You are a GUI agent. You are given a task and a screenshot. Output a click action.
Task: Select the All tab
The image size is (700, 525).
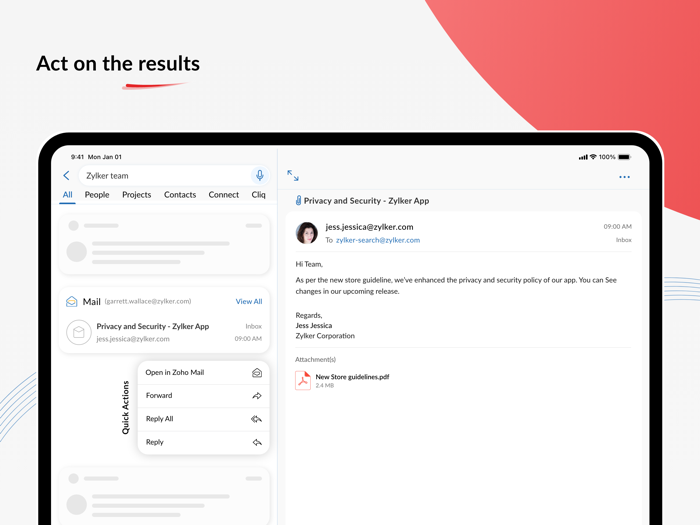pos(67,195)
